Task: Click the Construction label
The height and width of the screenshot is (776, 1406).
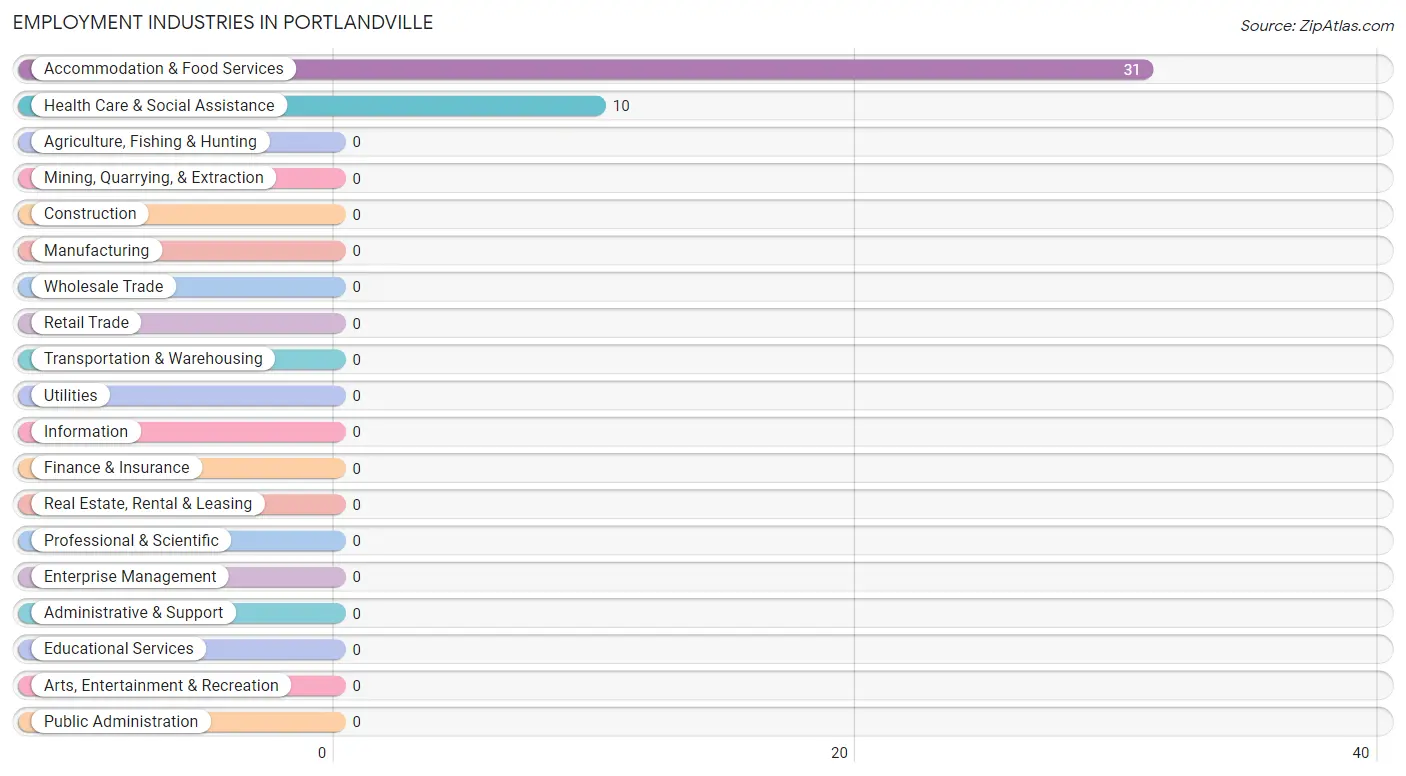Action: 90,214
